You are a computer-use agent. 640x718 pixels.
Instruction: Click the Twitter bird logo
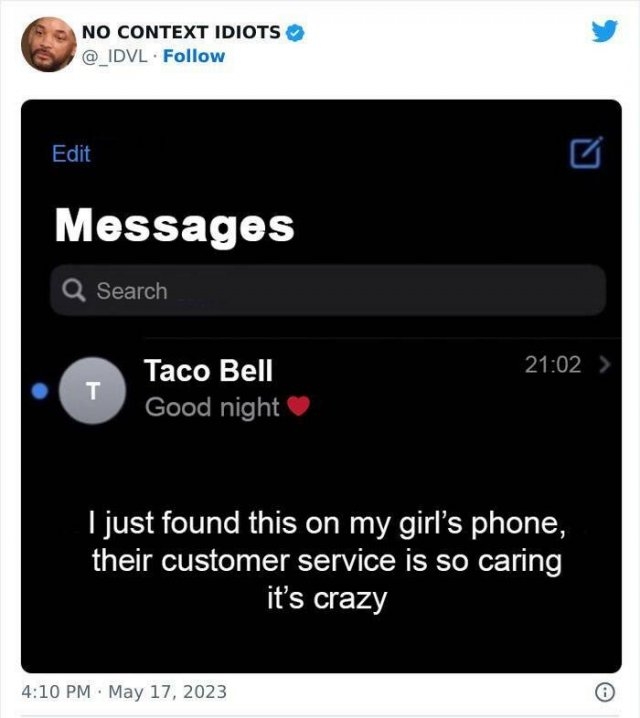tap(604, 31)
